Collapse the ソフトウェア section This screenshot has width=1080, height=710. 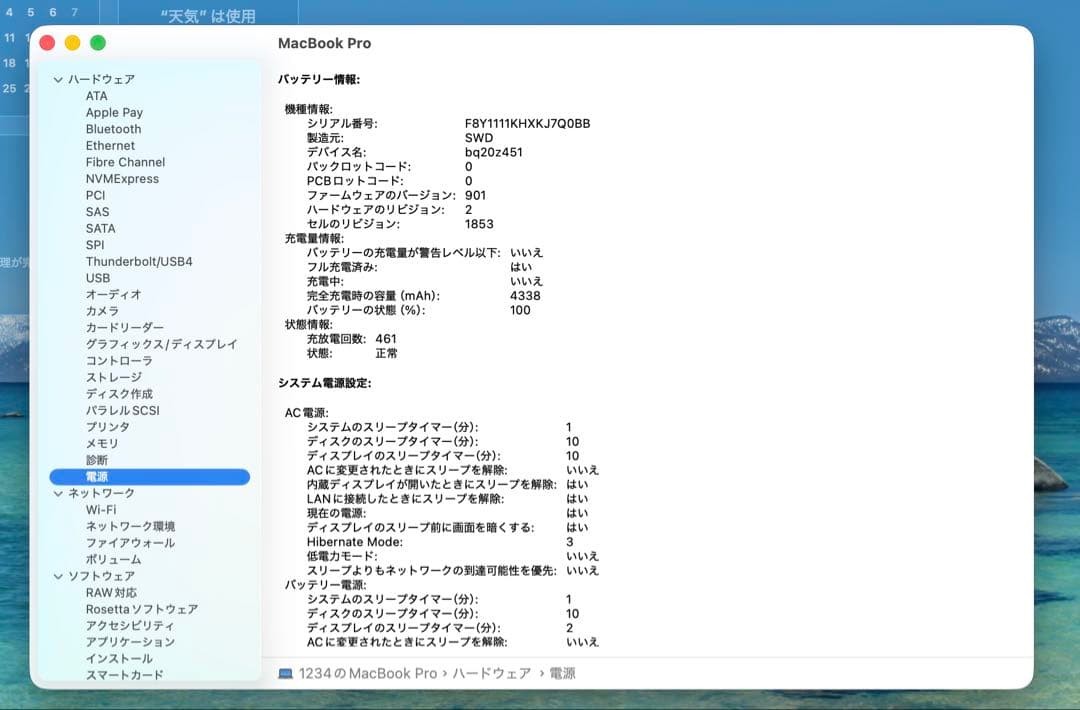coord(58,576)
